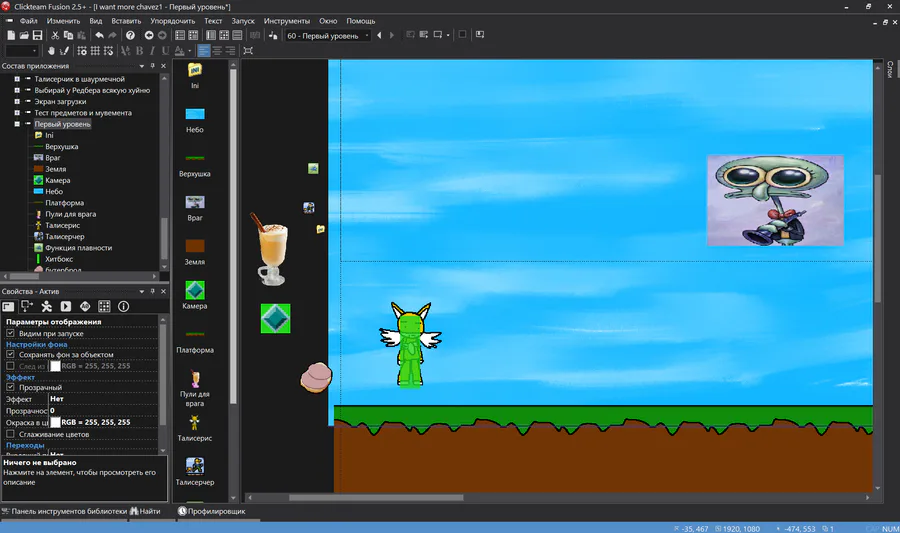Open the Event editor grid icon
The height and width of the screenshot is (533, 900).
point(224,36)
